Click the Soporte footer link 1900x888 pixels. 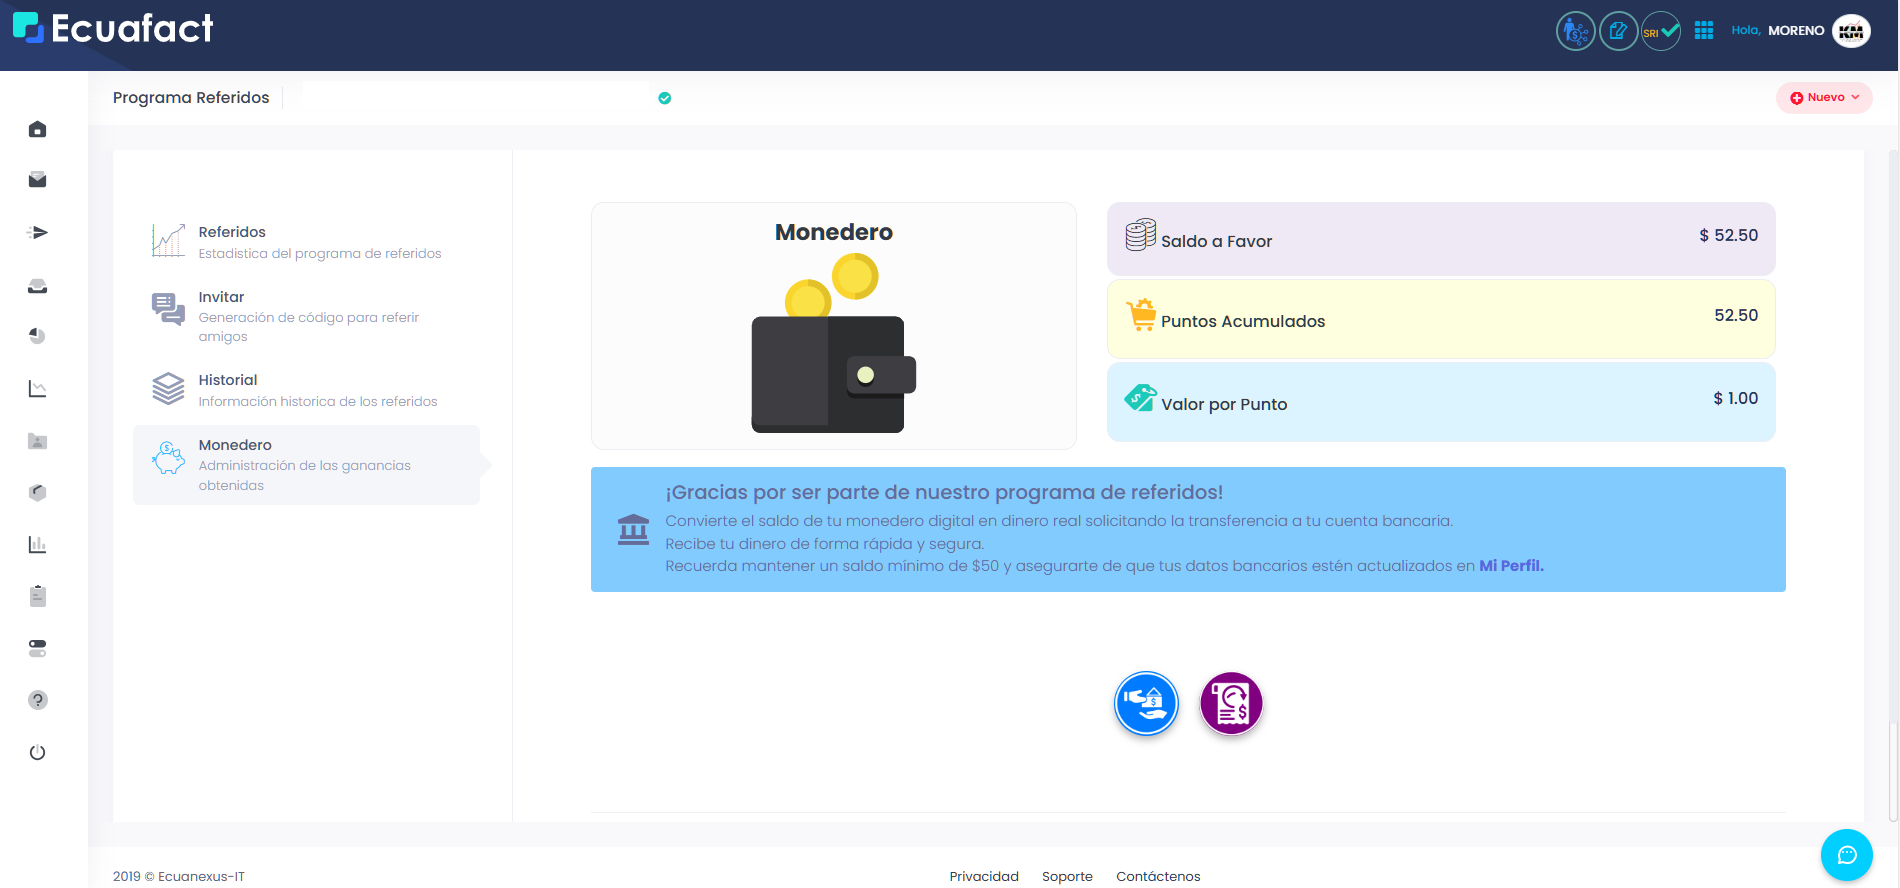[1067, 876]
